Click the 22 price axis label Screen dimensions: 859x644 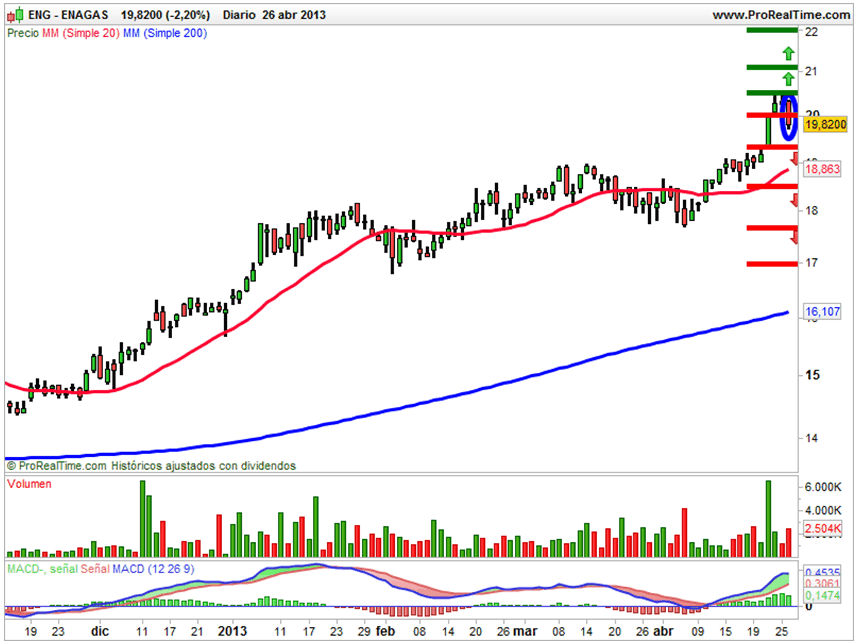(811, 32)
